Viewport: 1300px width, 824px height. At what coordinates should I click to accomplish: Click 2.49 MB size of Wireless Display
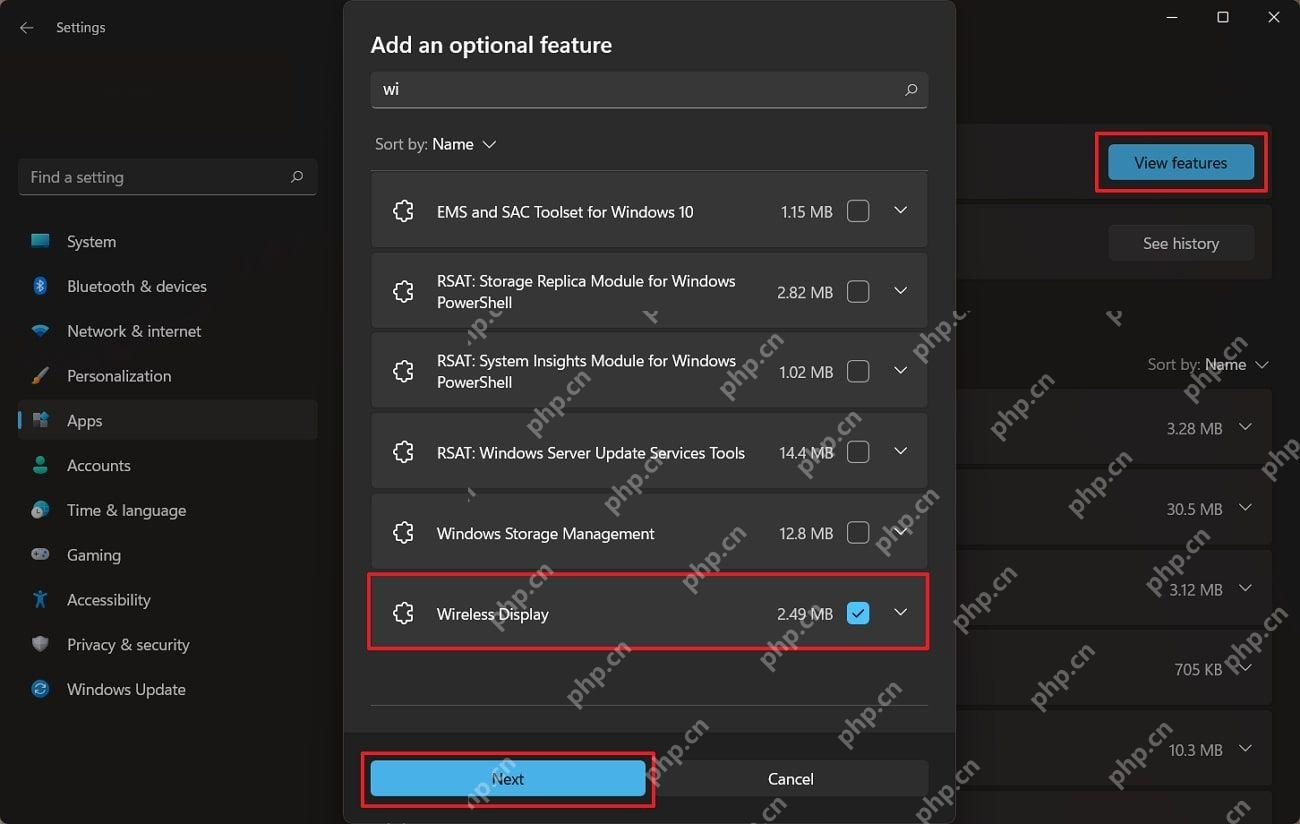[805, 614]
